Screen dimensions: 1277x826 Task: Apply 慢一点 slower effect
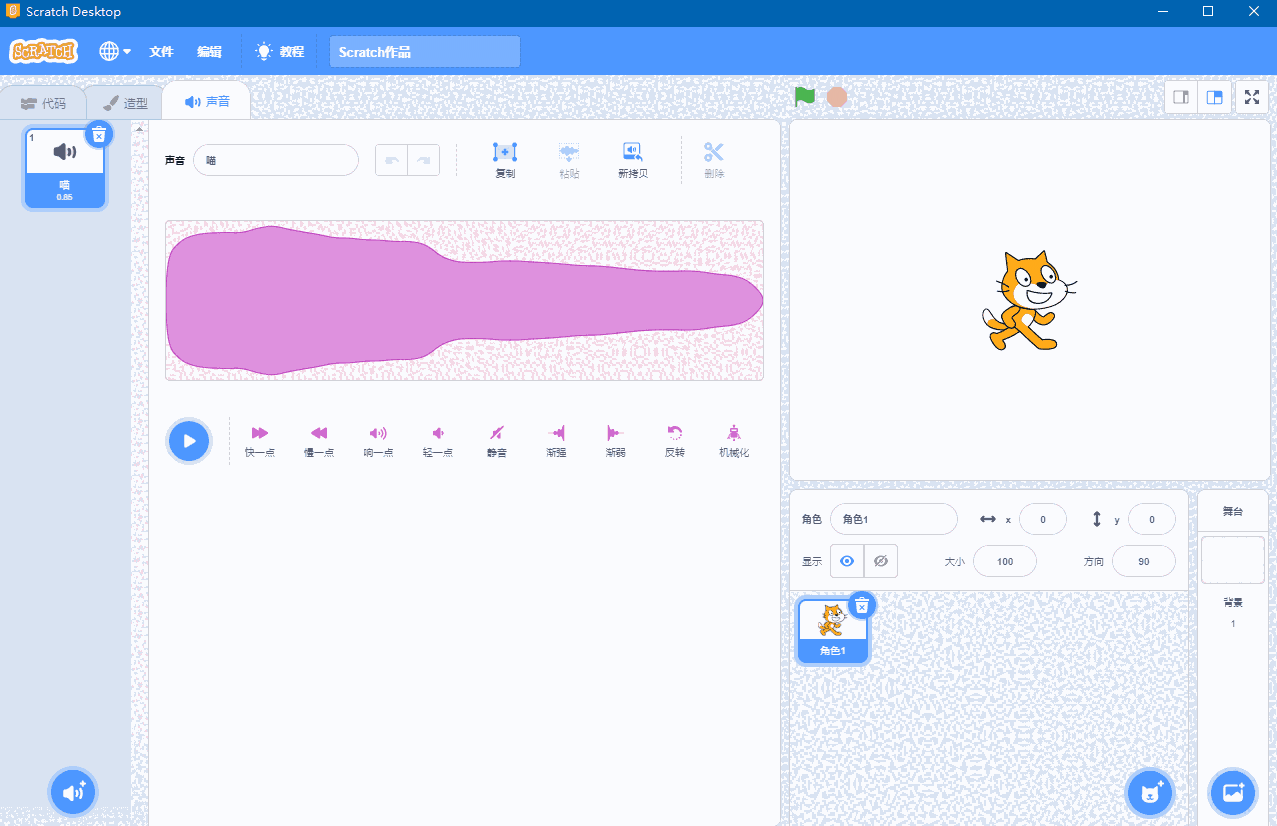[319, 440]
